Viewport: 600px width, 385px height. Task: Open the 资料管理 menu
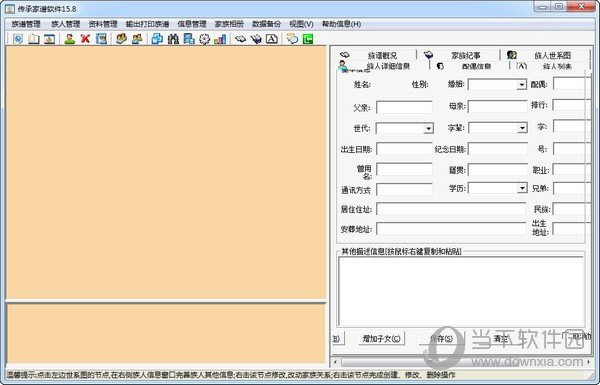(x=103, y=24)
